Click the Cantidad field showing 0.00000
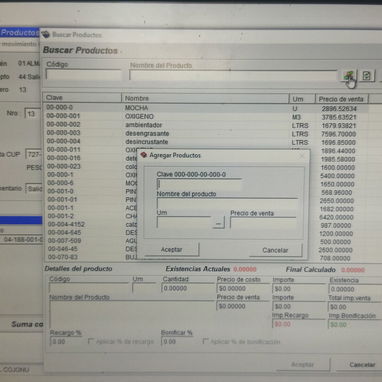Viewport: 382px width, 382px height. [188, 288]
